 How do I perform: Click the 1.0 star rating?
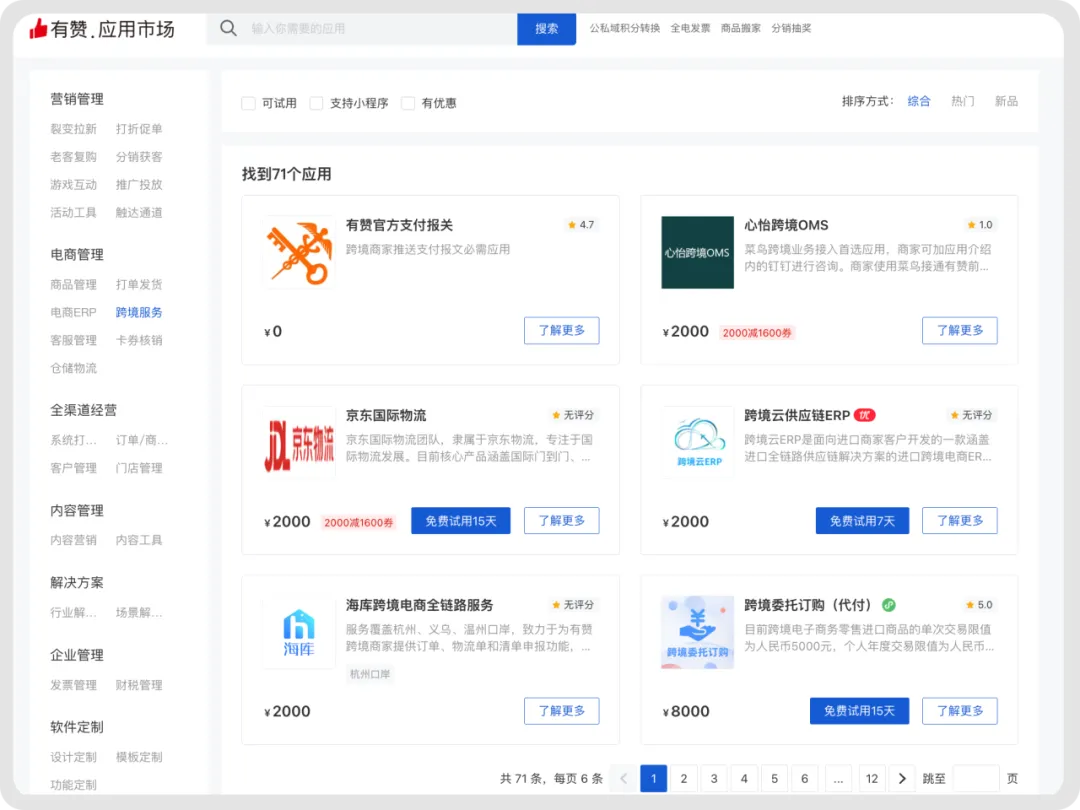click(x=979, y=225)
